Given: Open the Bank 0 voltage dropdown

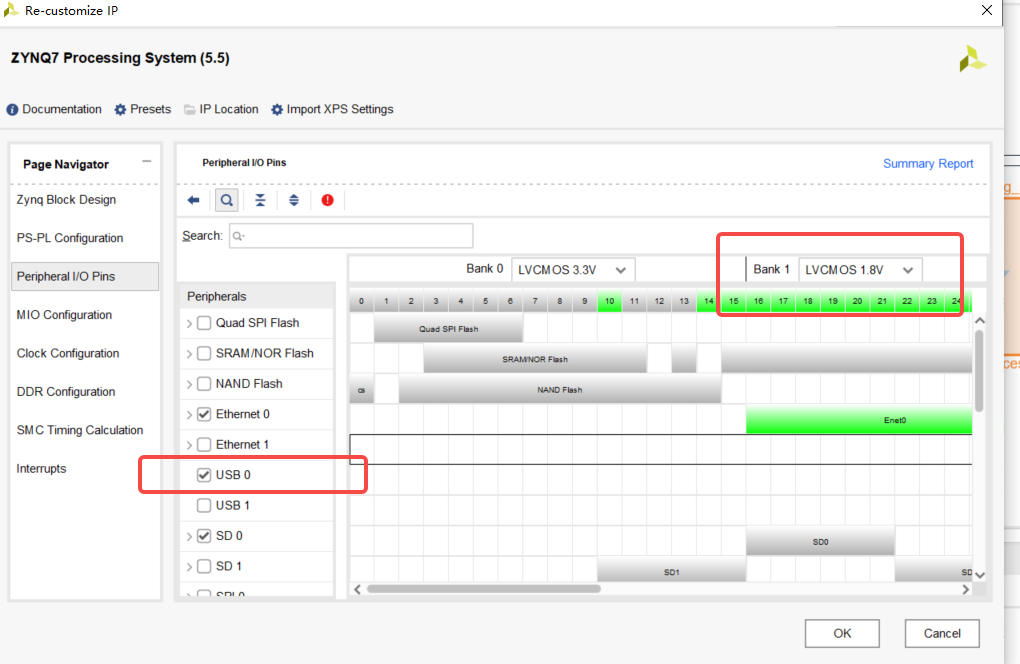Looking at the screenshot, I should [573, 270].
